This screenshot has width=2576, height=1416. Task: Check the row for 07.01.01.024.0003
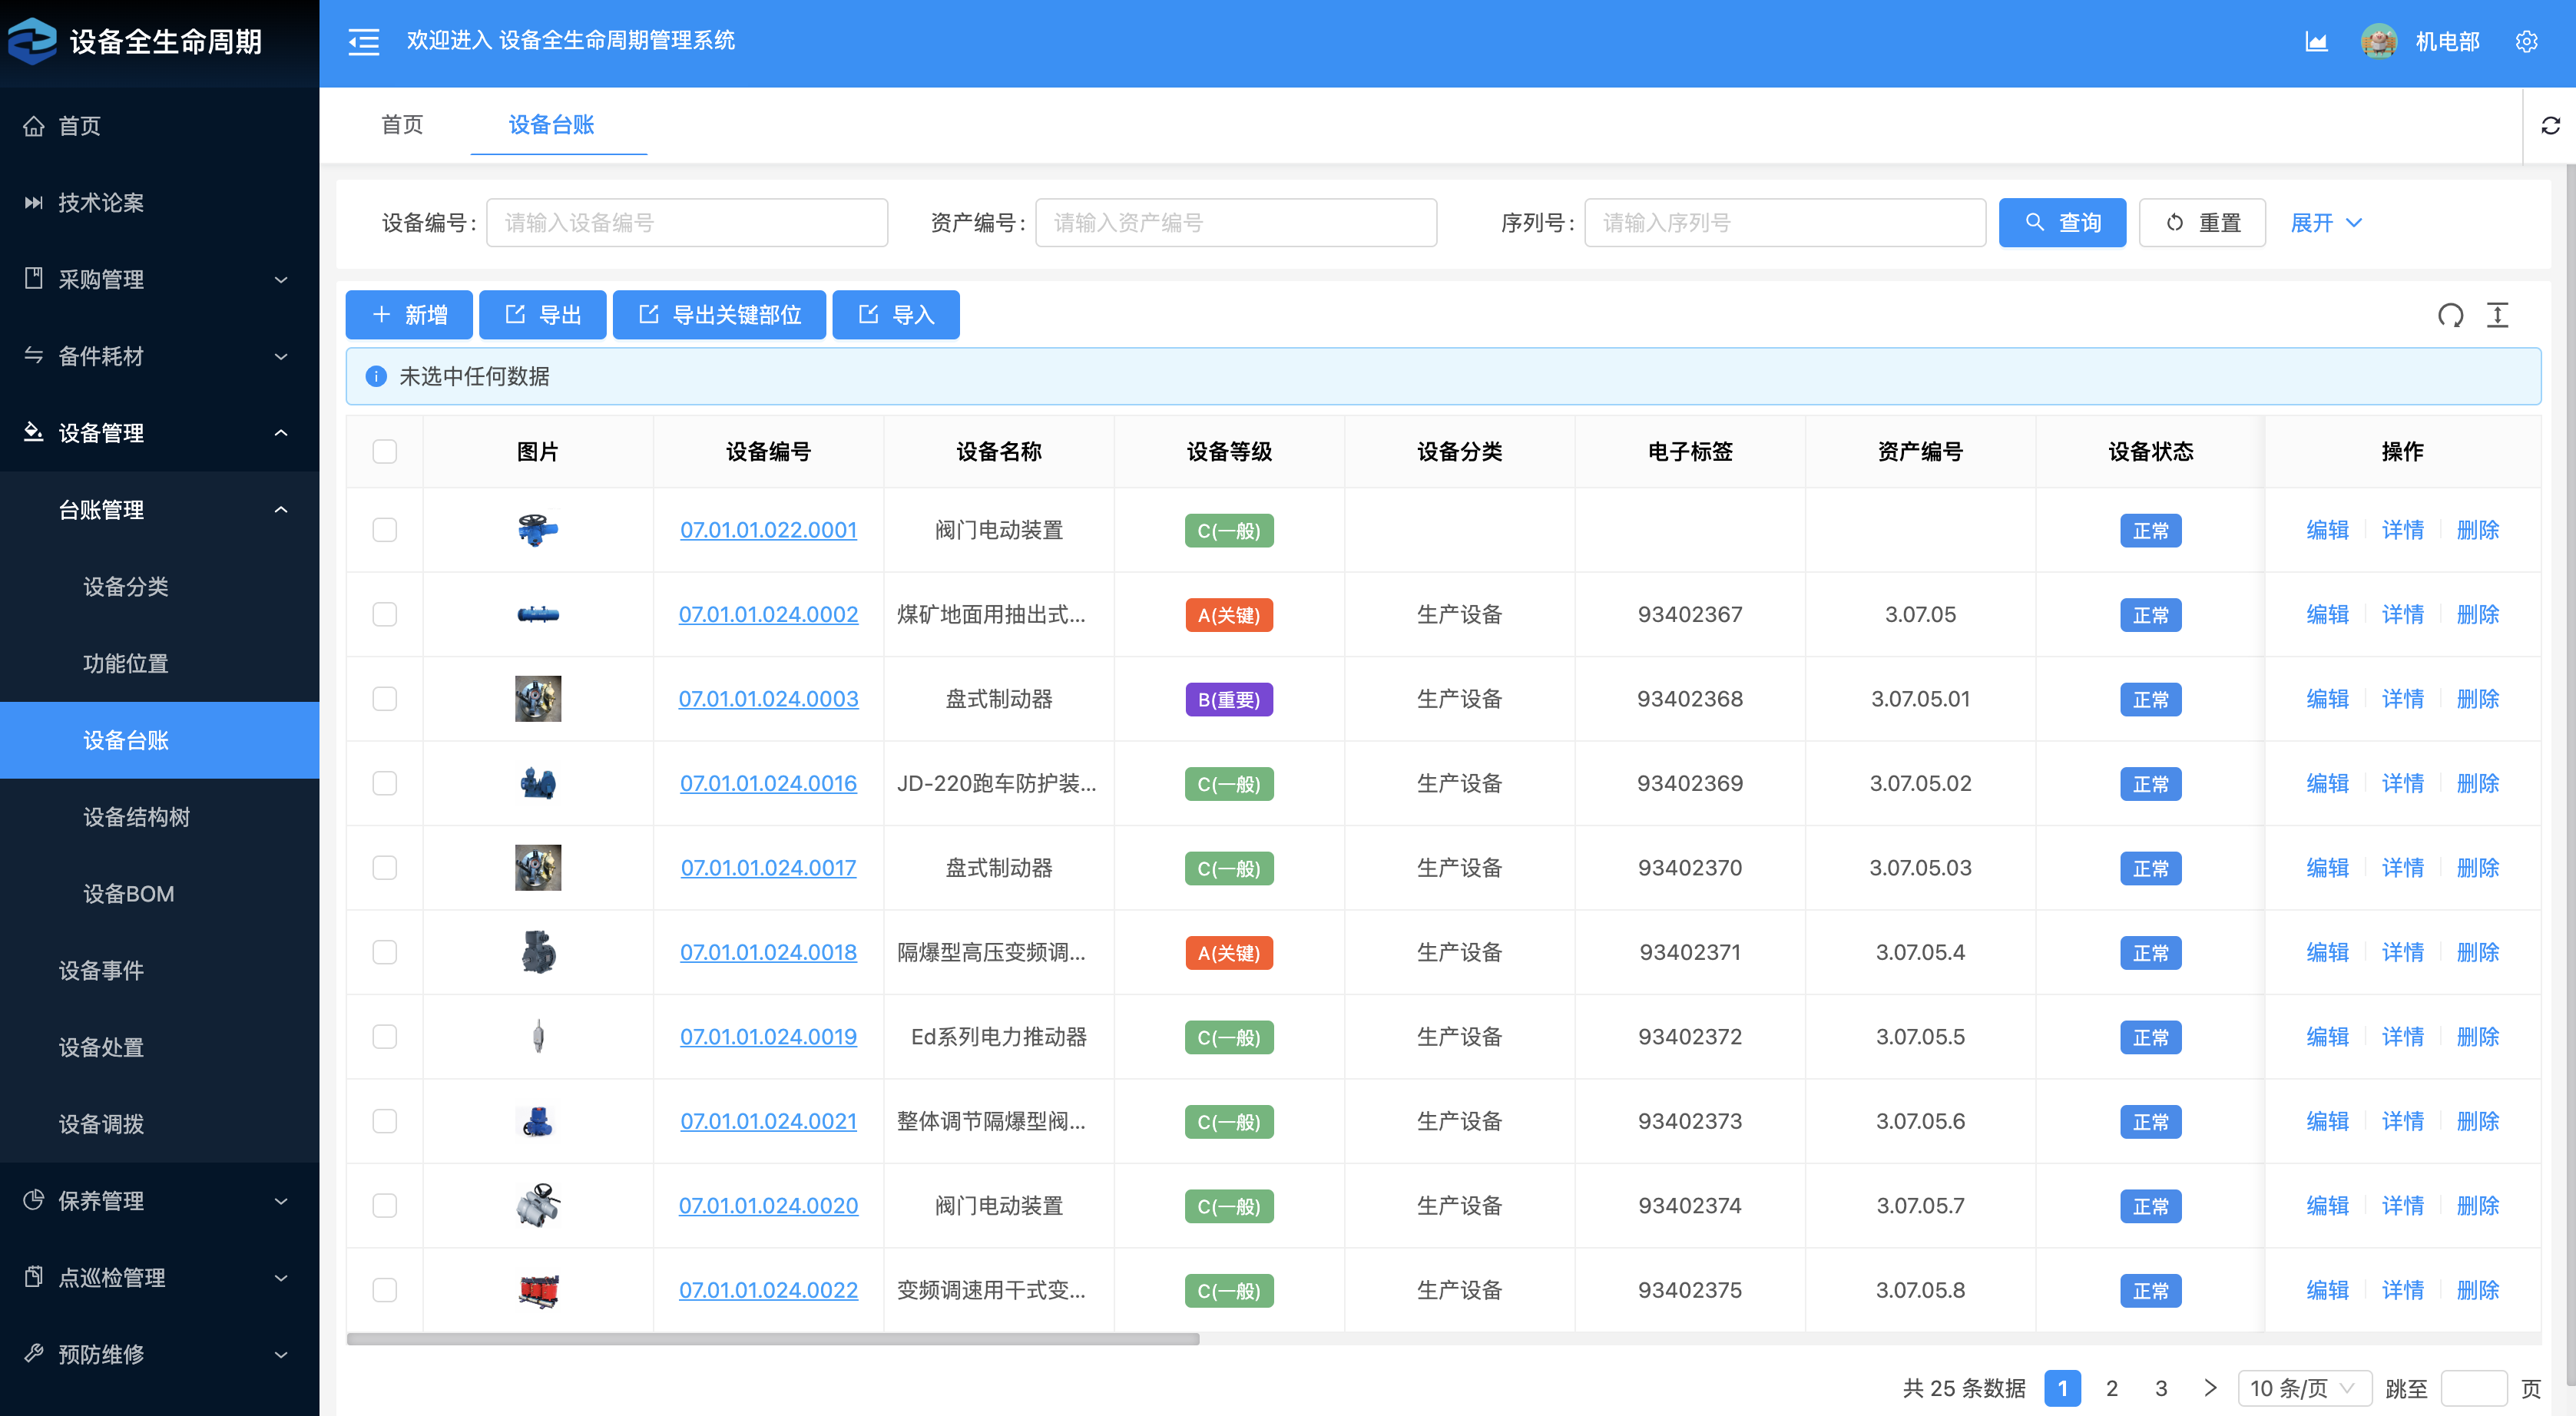384,699
